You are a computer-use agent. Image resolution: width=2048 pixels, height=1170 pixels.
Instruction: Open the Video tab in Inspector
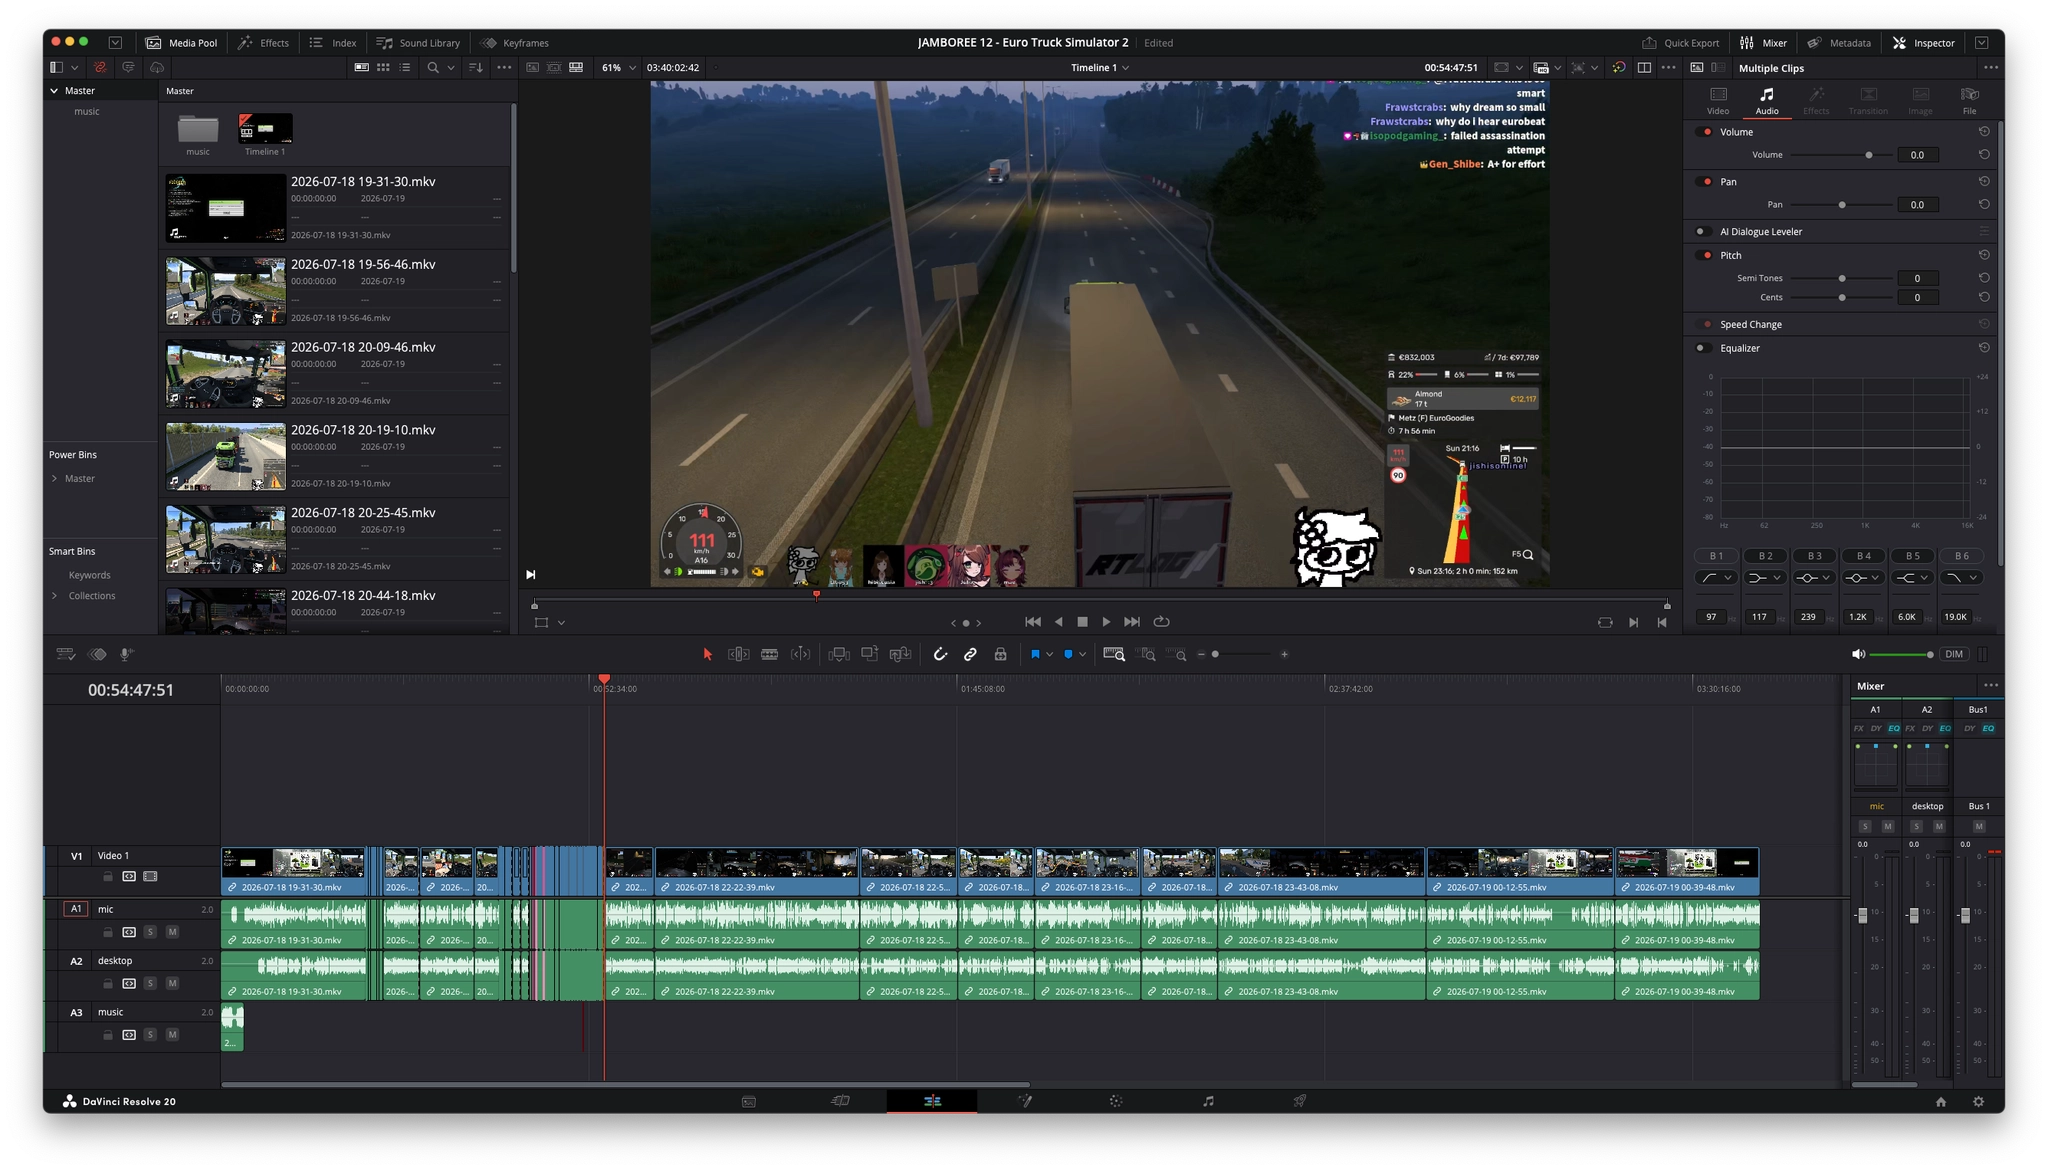tap(1718, 100)
